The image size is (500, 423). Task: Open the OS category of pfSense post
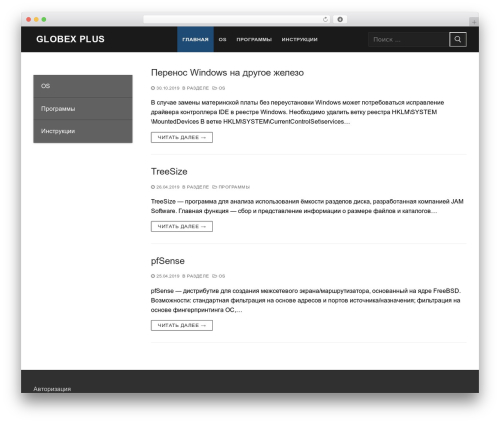pyautogui.click(x=222, y=276)
